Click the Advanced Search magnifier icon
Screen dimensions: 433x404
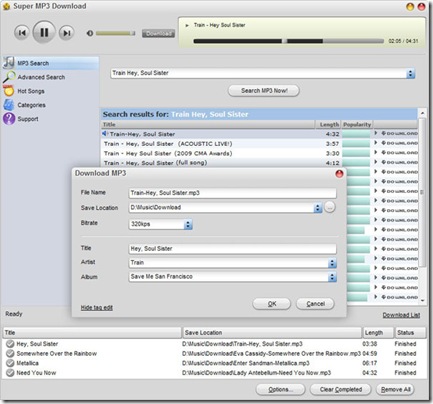coord(9,77)
